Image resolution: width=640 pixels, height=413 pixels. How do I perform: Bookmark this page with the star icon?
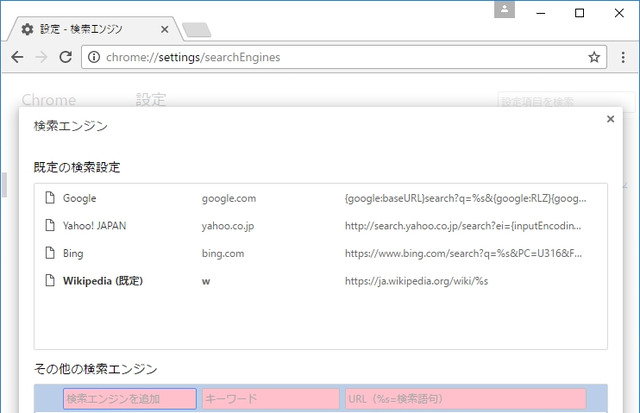coord(594,57)
